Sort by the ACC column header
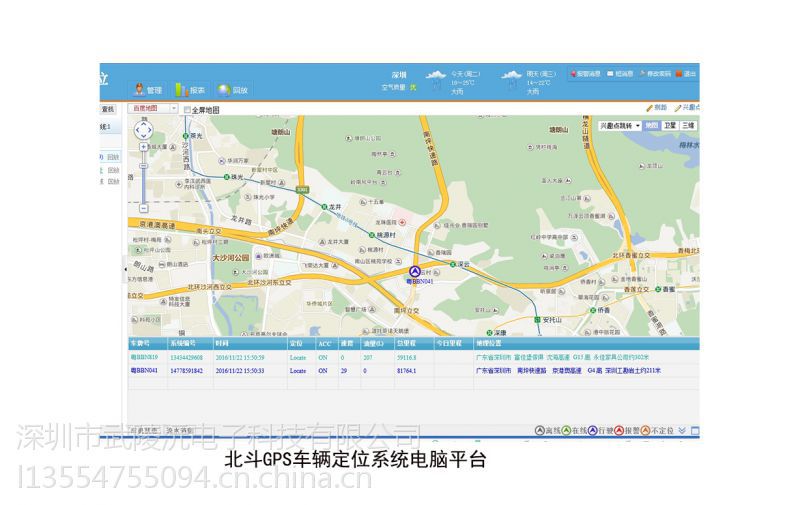800x505 pixels. pyautogui.click(x=327, y=343)
